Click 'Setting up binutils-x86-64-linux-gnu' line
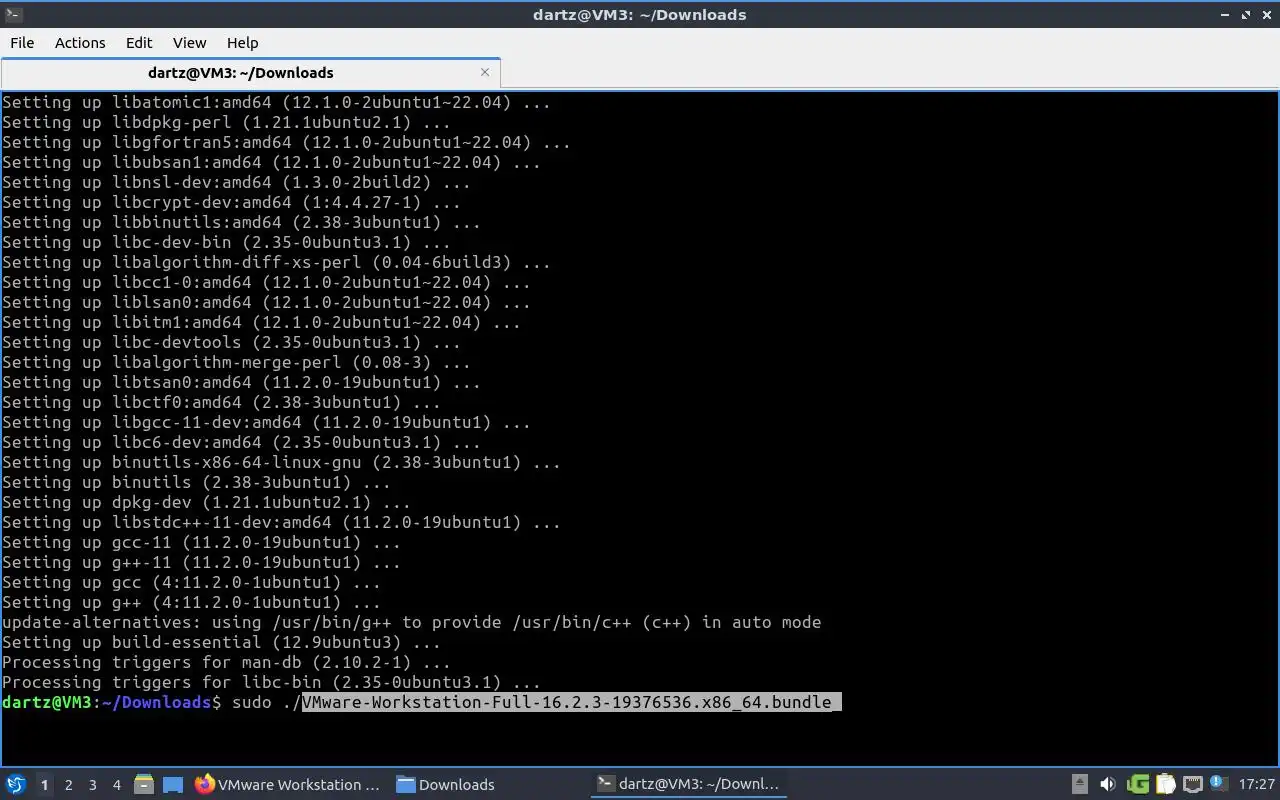The height and width of the screenshot is (800, 1280). (x=281, y=462)
